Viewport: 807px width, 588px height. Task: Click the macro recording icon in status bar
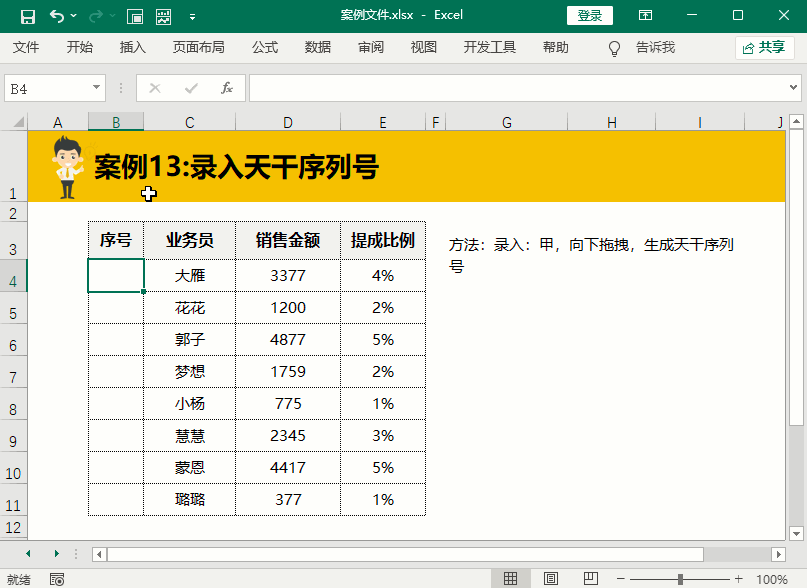(57, 579)
